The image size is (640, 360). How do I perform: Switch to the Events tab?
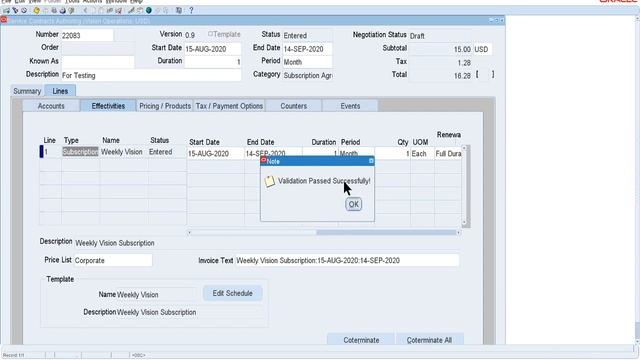350,106
